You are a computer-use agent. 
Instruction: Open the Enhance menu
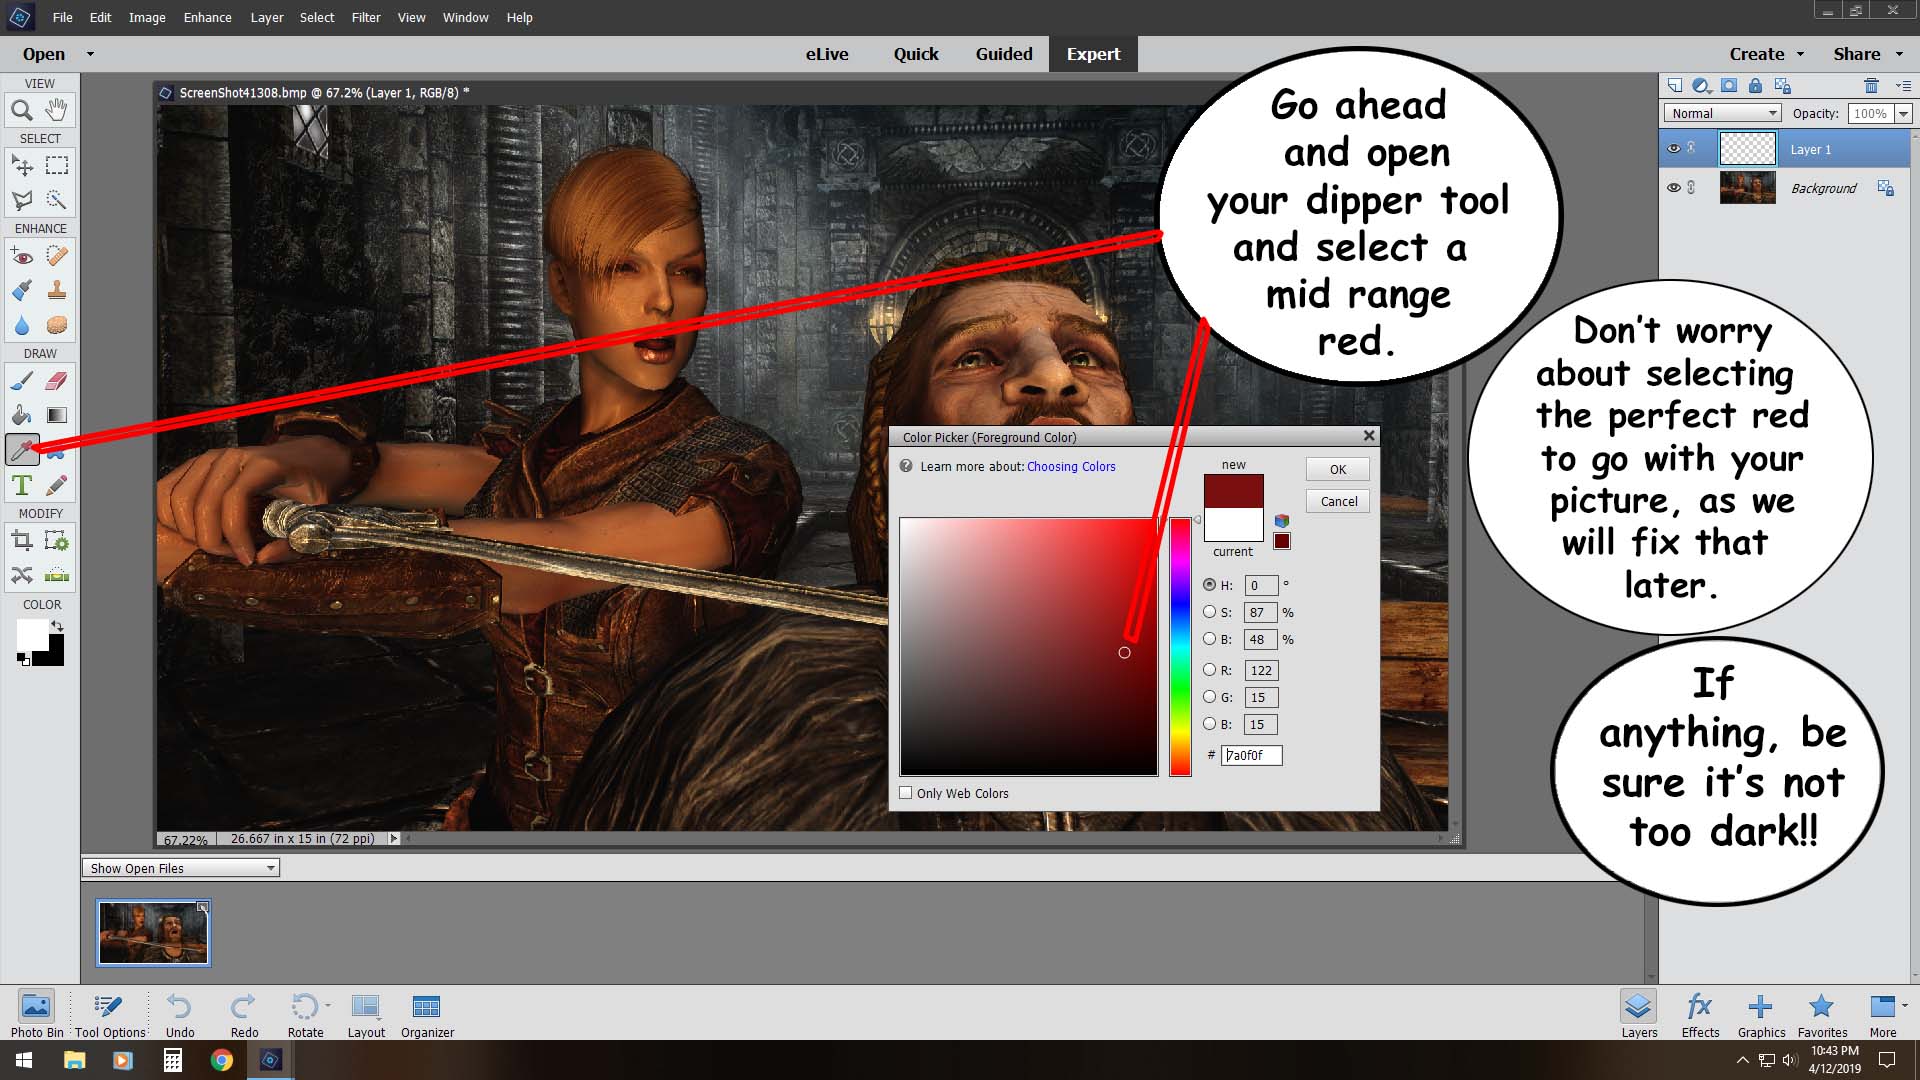[x=207, y=17]
